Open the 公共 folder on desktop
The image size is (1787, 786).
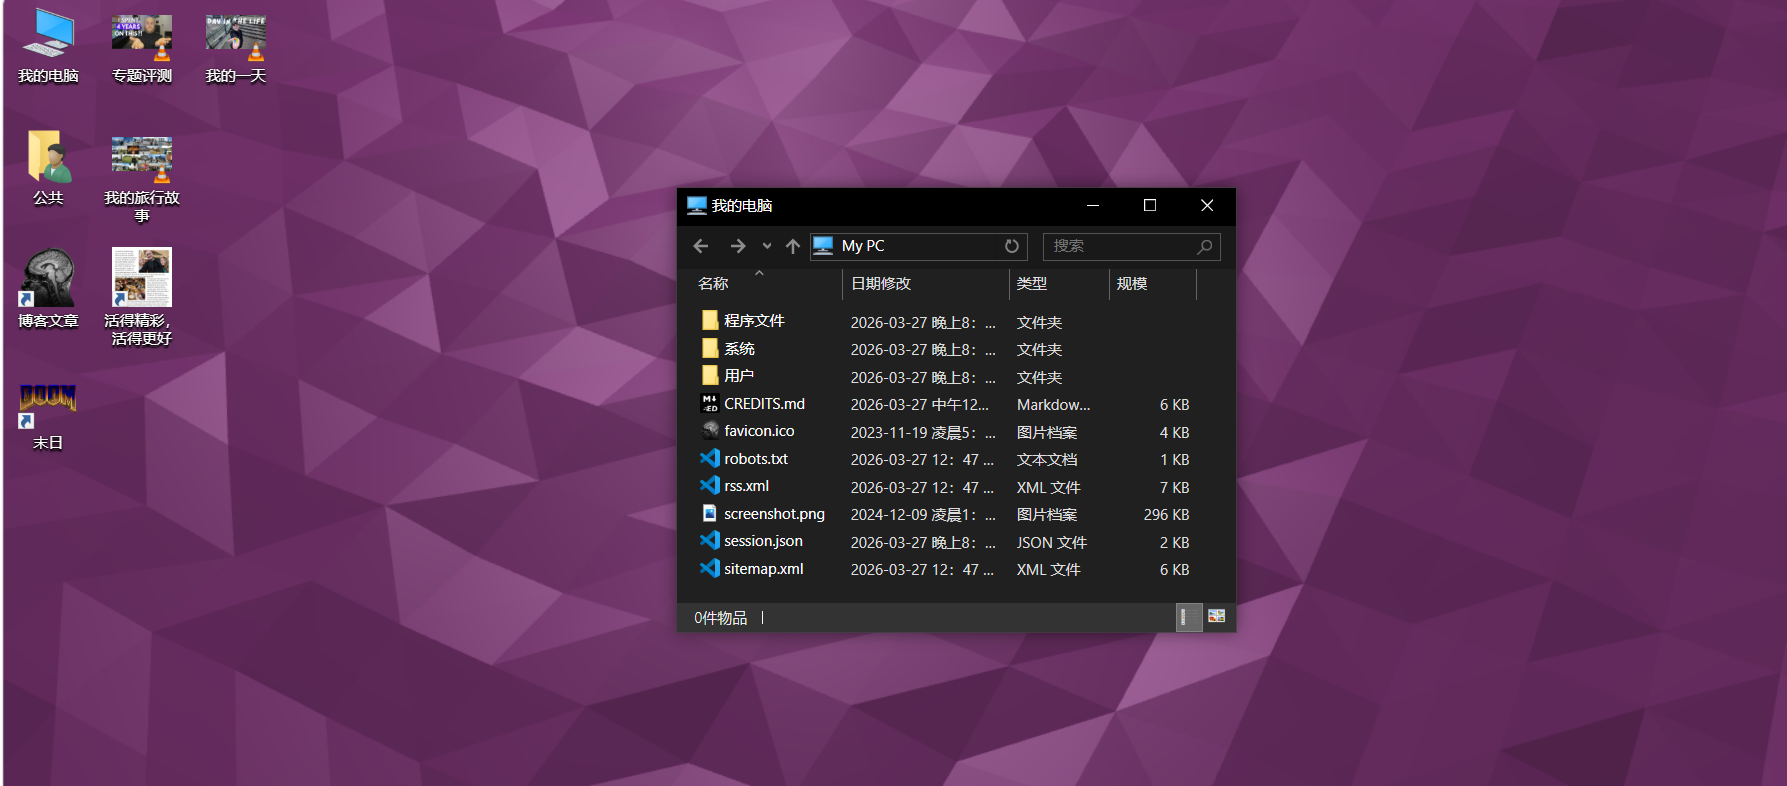48,168
